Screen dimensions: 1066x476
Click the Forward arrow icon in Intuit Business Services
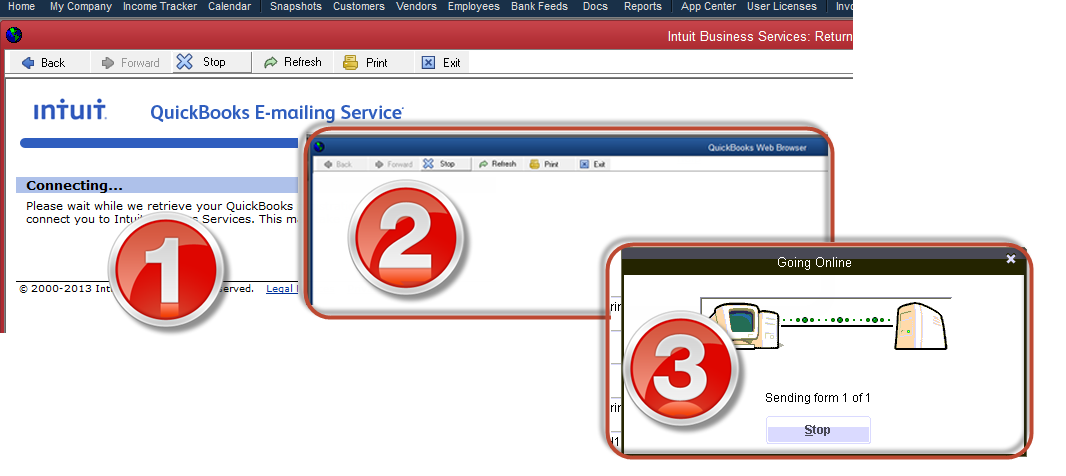pyautogui.click(x=107, y=63)
